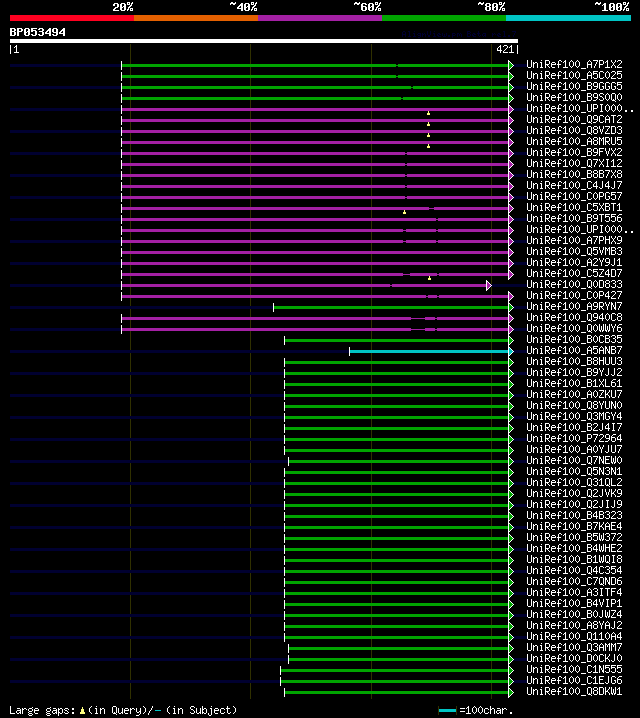Open hit UniRef100_A9RYN7

(574, 306)
